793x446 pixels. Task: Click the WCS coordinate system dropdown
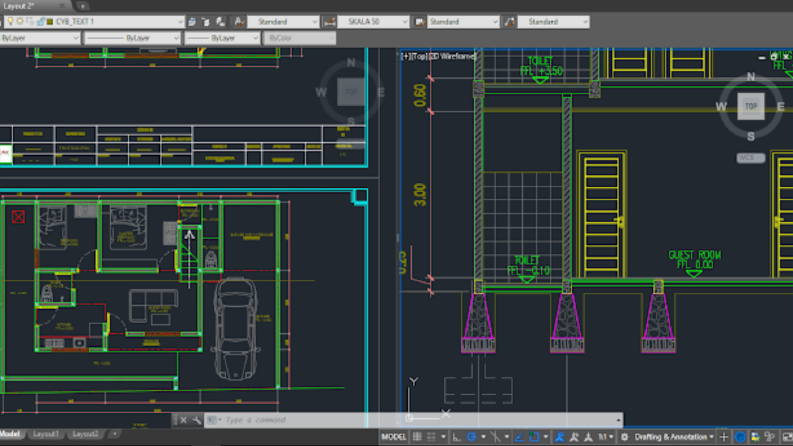click(x=751, y=158)
